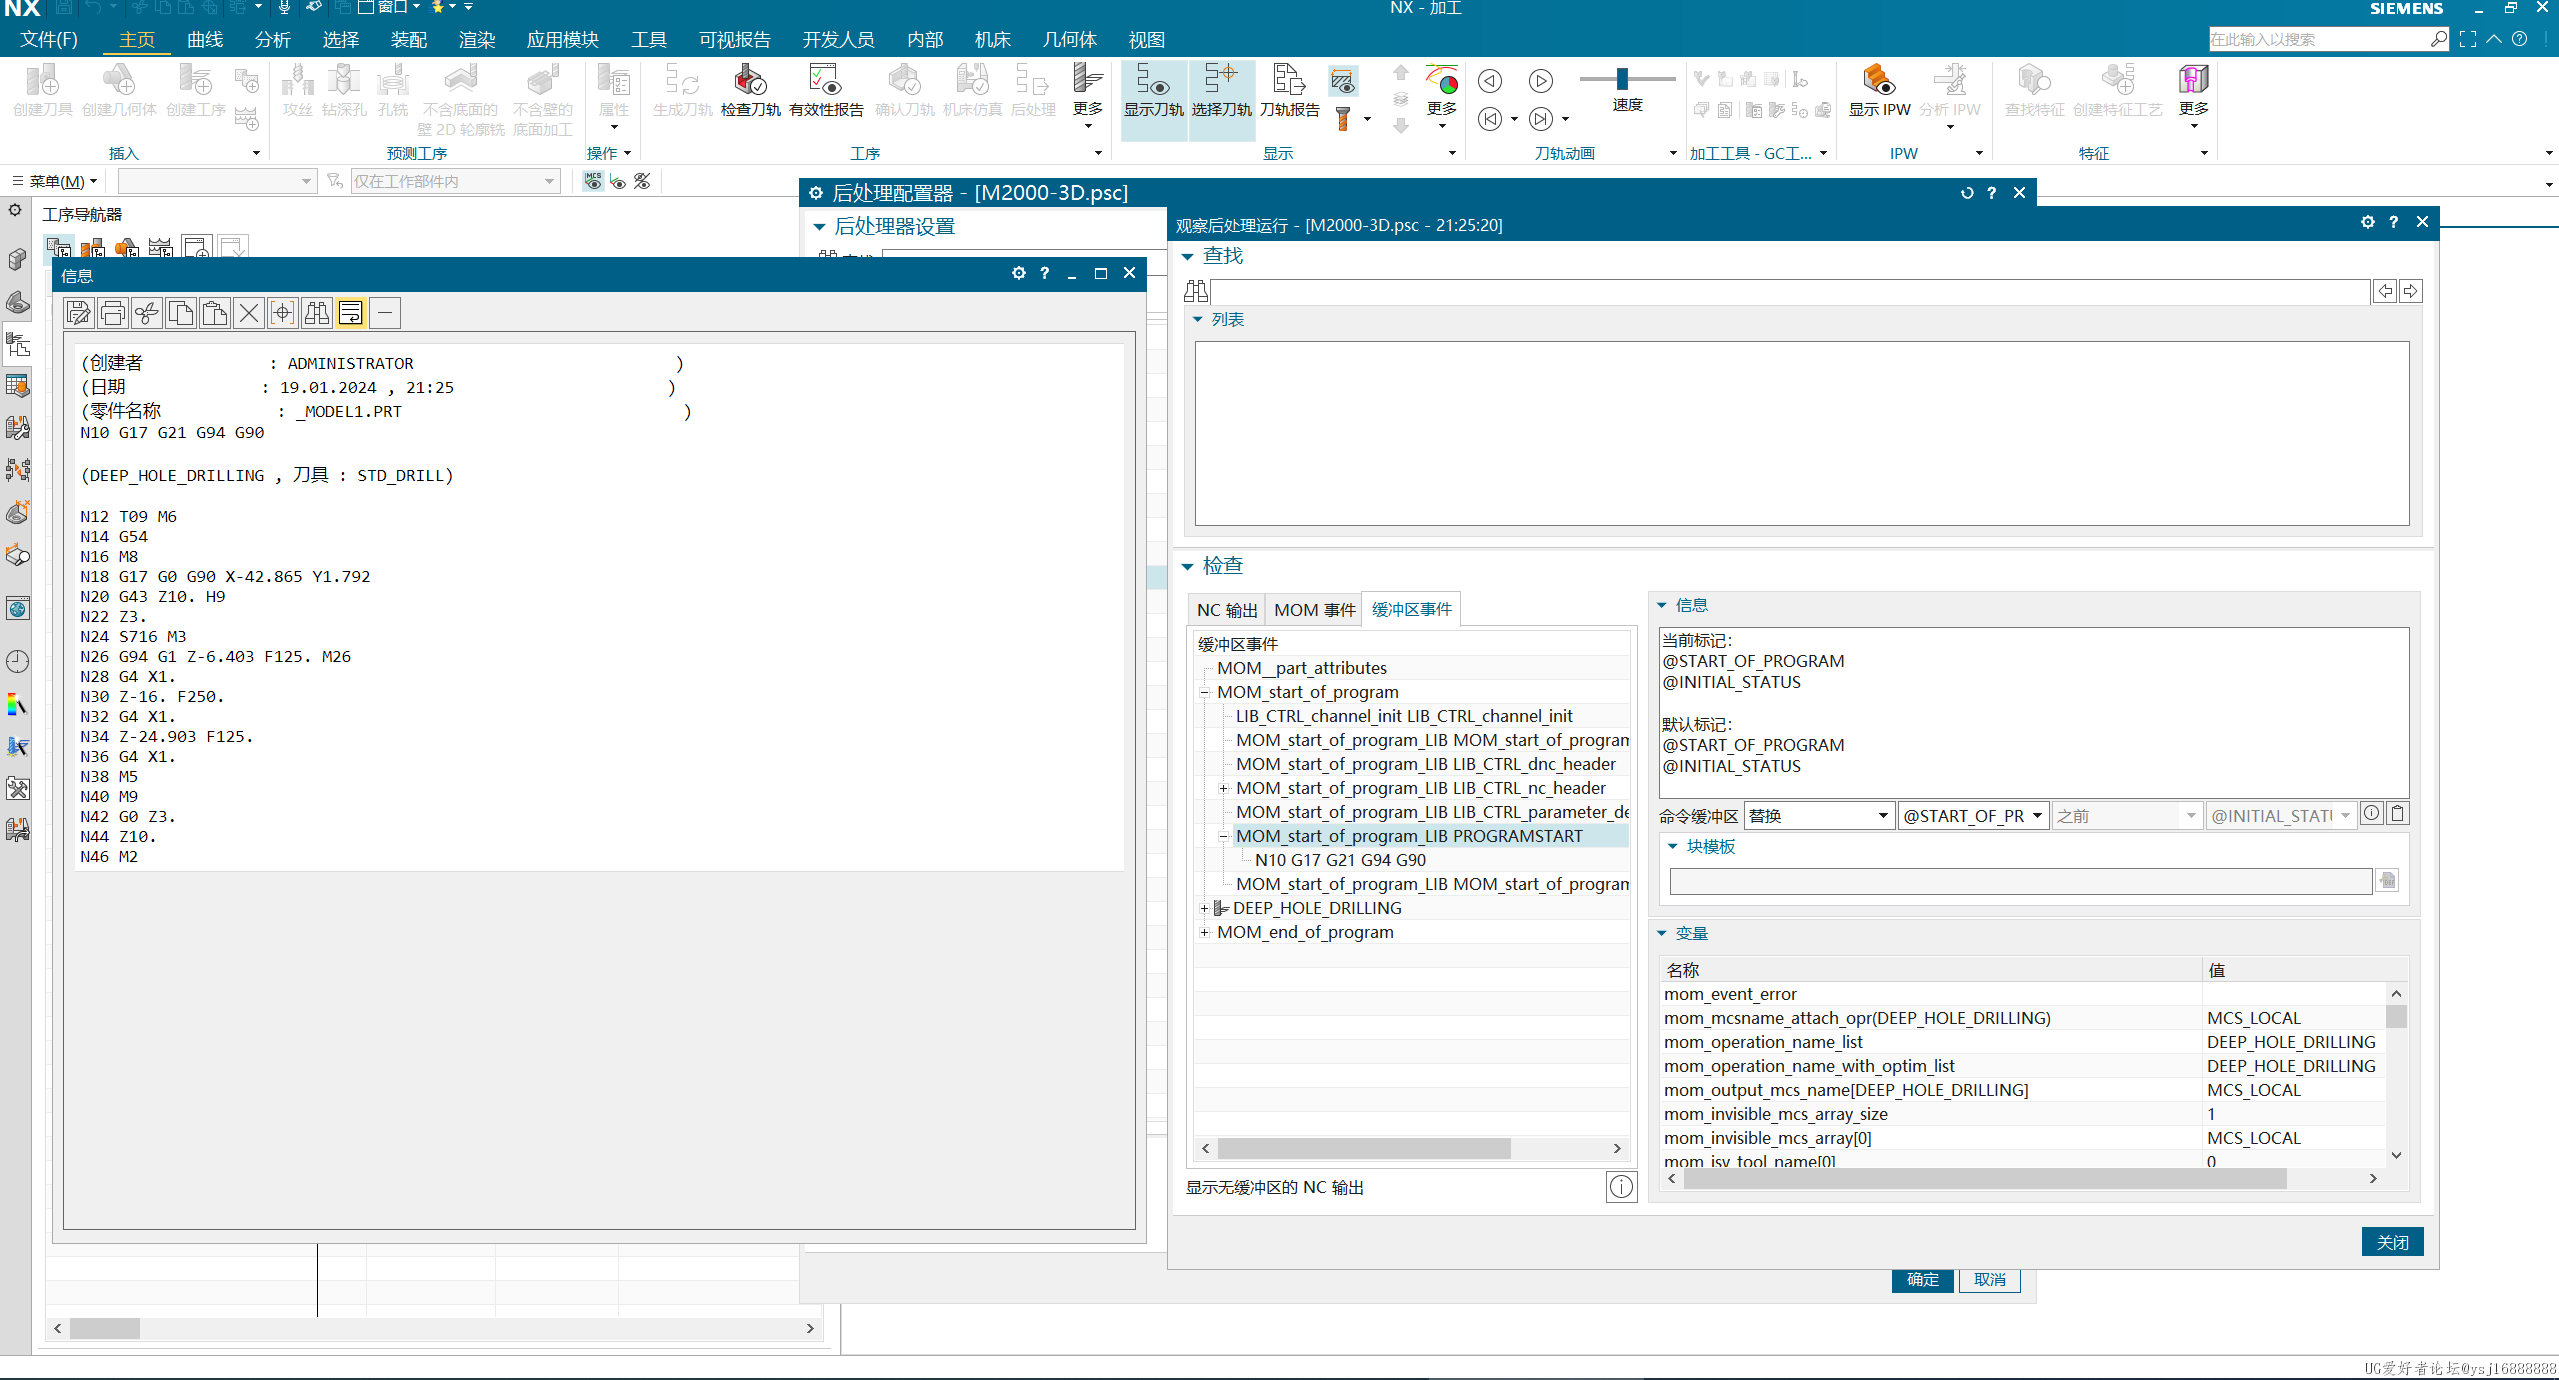Toggle word wrap icon in 信息 toolbar
The height and width of the screenshot is (1380, 2559).
351,313
